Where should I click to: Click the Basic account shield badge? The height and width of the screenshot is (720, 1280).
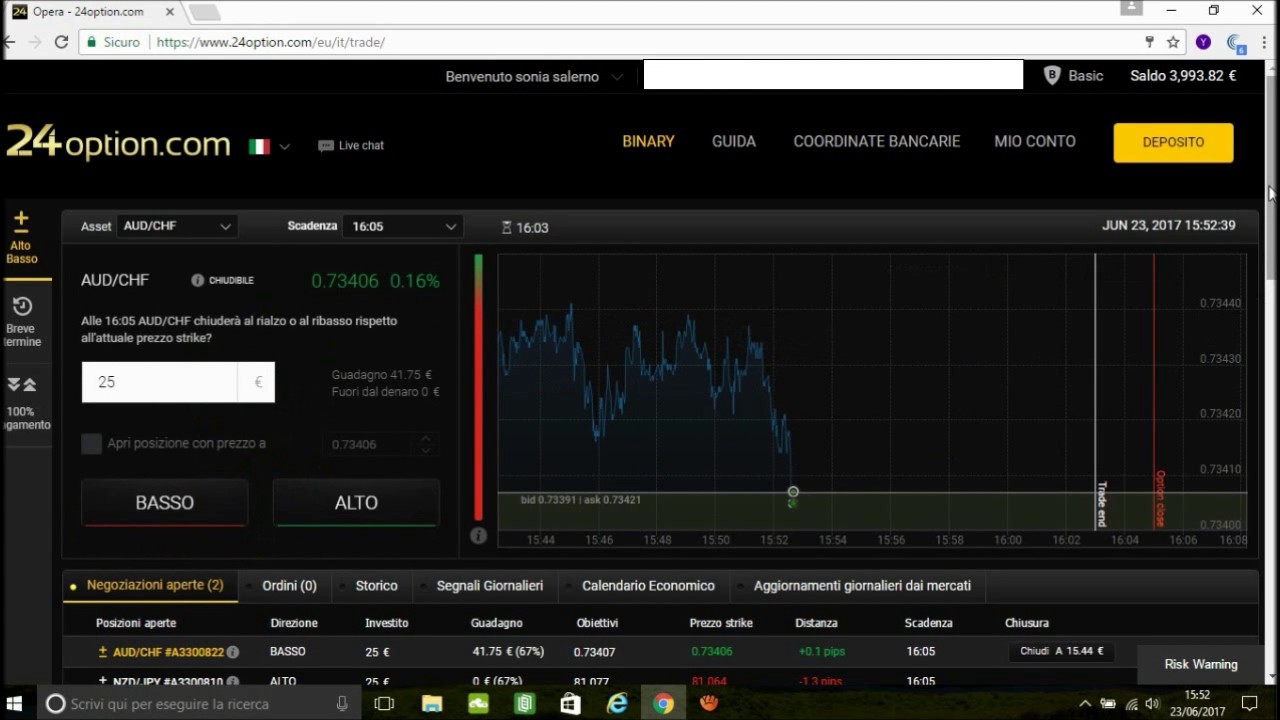point(1052,76)
